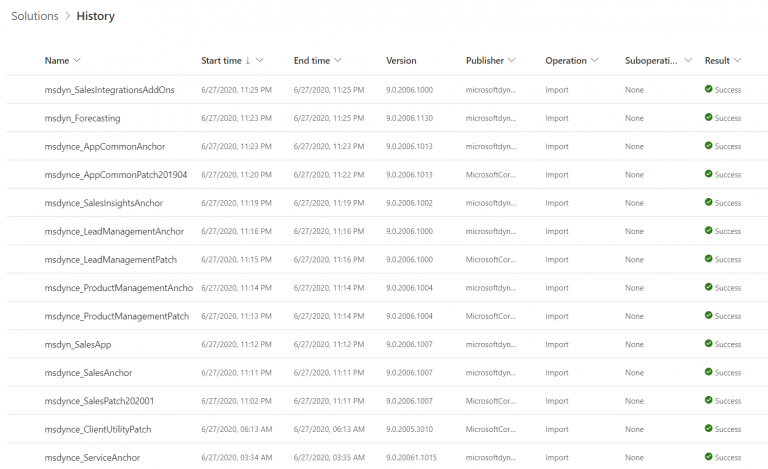The width and height of the screenshot is (768, 469).
Task: Click version 9.0.2006.1002 in SalesInsightsAnchor row
Action: tap(409, 203)
